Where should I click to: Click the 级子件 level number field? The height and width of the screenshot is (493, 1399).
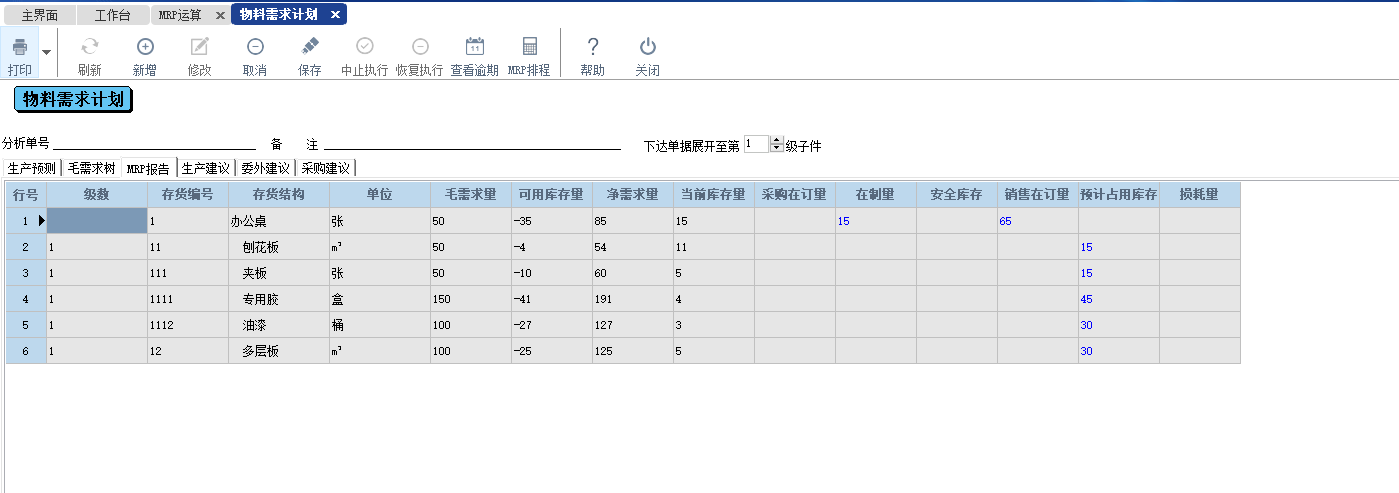coord(756,144)
